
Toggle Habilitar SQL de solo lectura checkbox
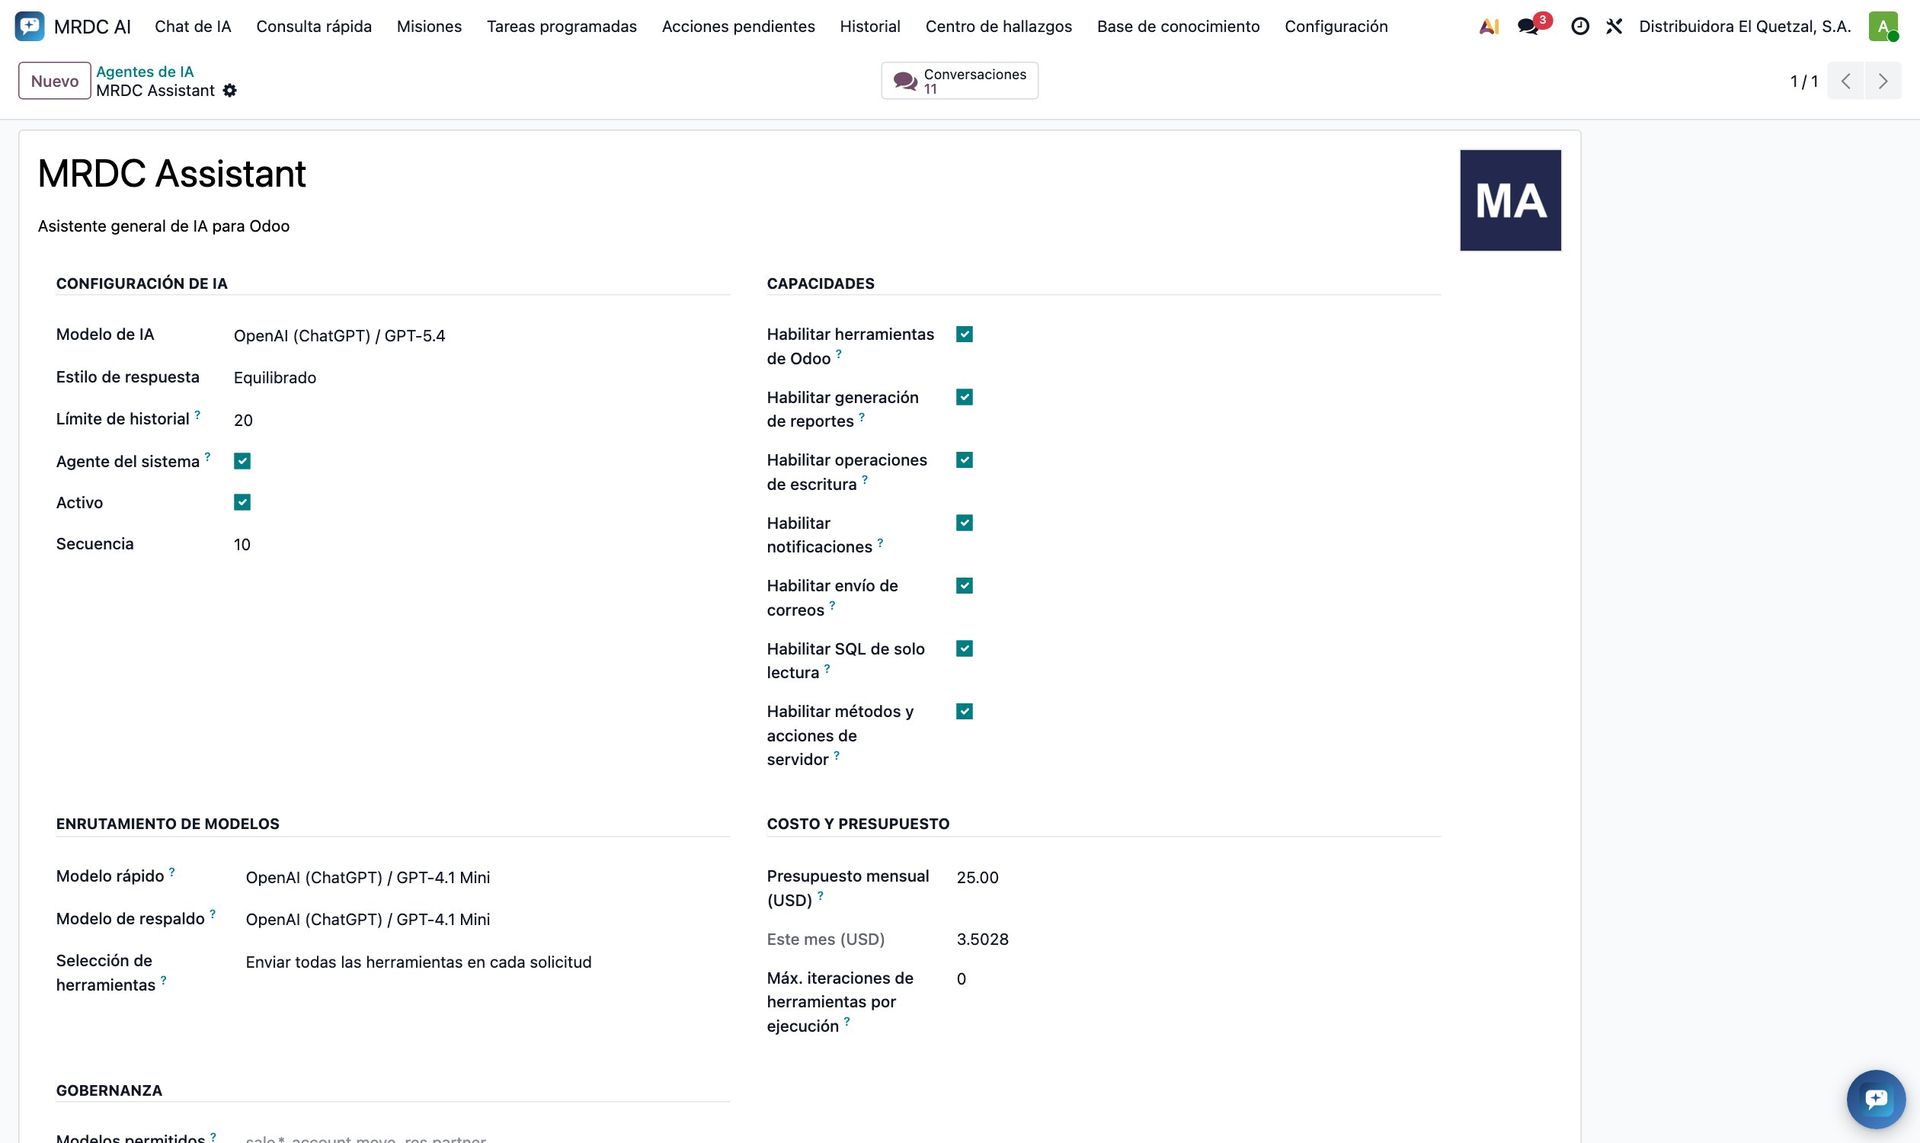point(964,649)
